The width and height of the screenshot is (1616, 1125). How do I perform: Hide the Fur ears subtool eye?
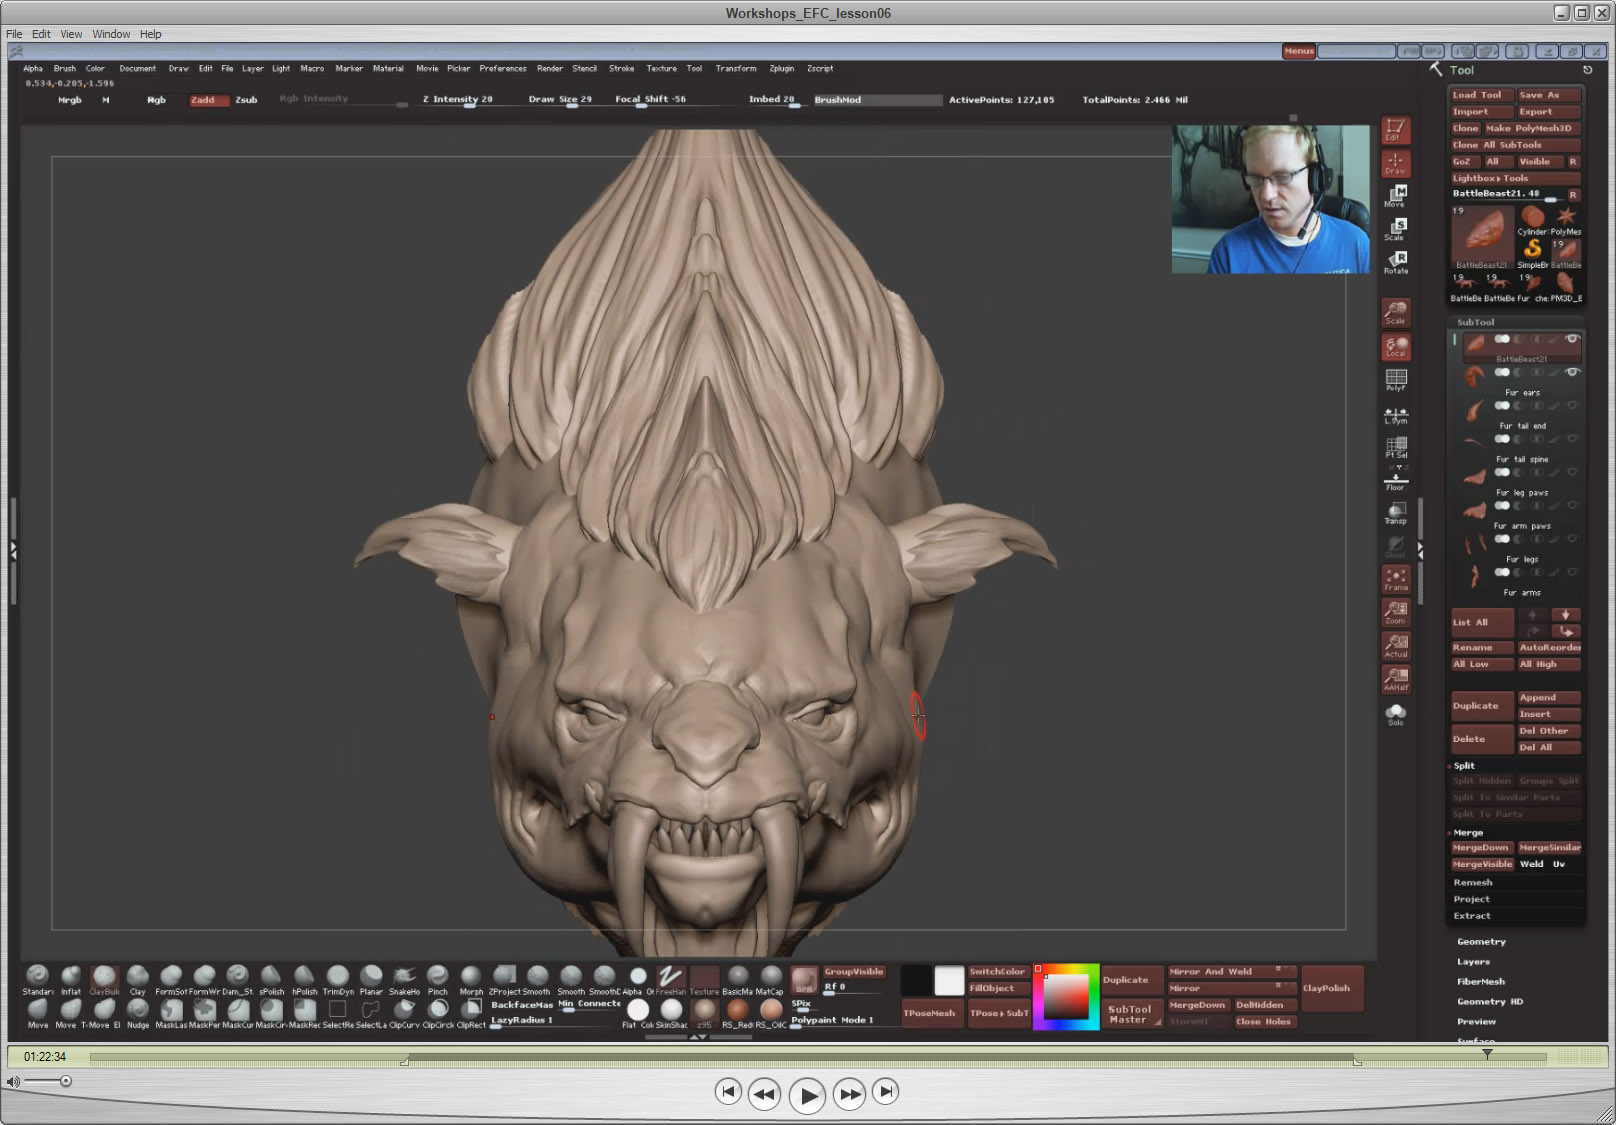[1572, 372]
